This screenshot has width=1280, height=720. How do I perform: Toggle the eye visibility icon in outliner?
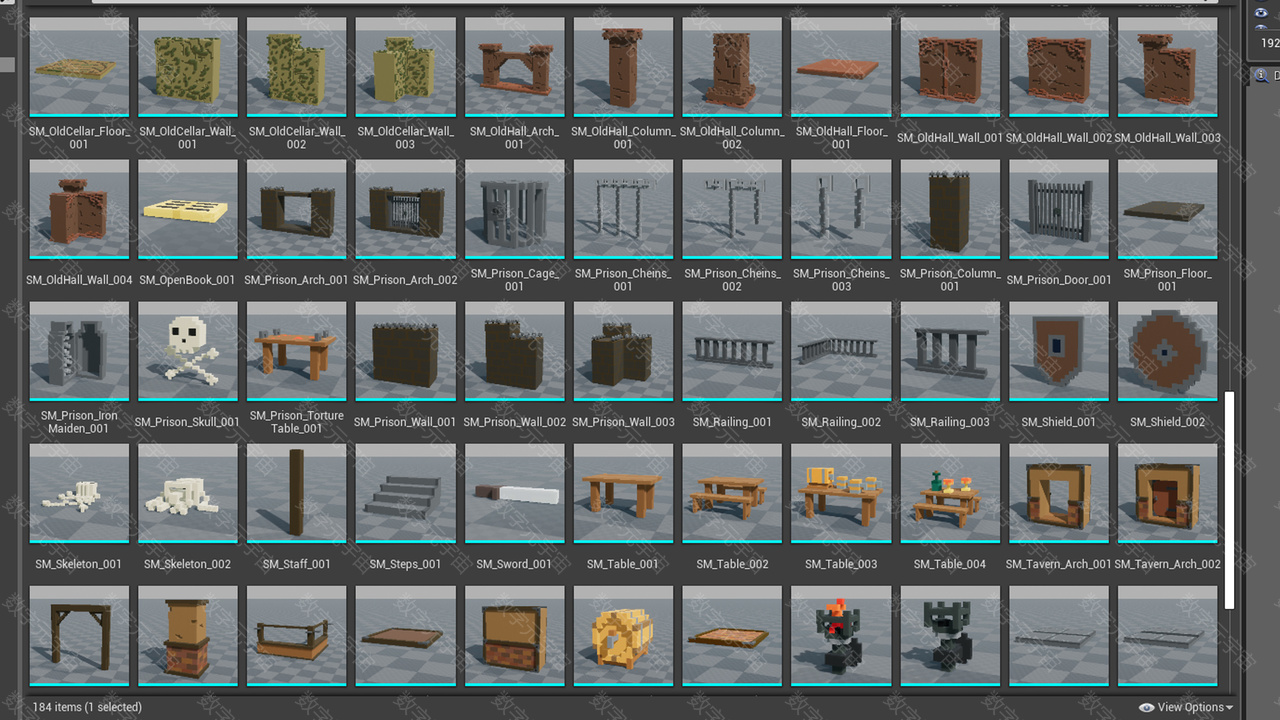1261,14
